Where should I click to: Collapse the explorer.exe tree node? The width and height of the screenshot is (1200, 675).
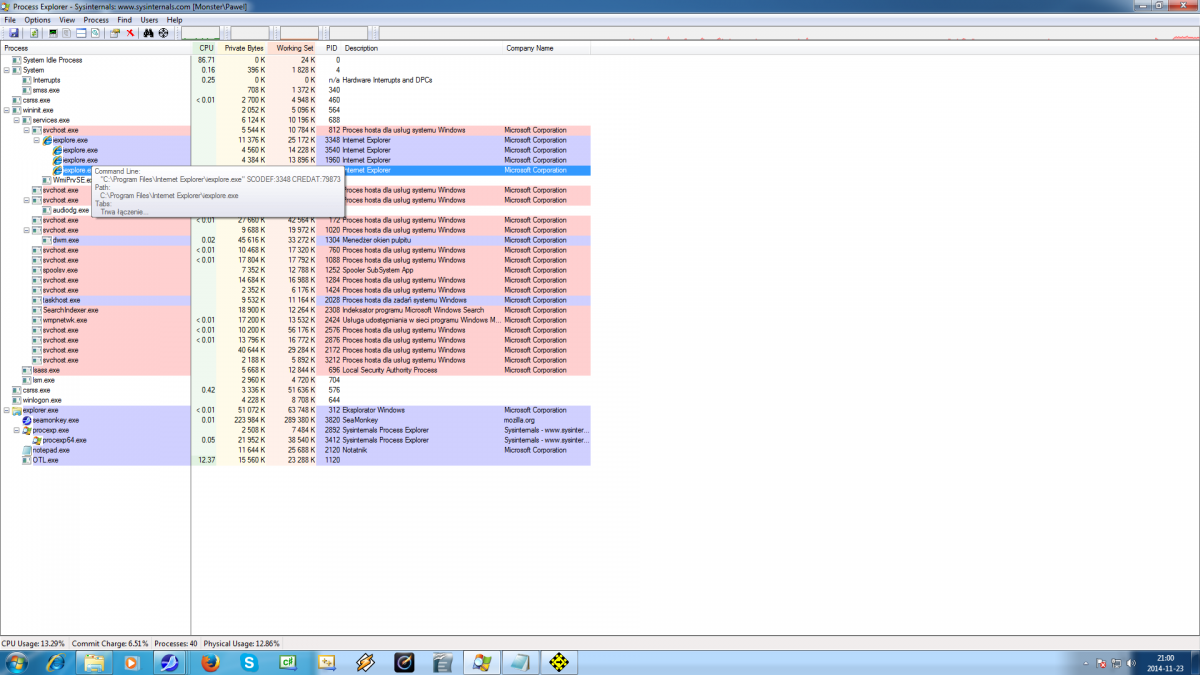pos(7,410)
